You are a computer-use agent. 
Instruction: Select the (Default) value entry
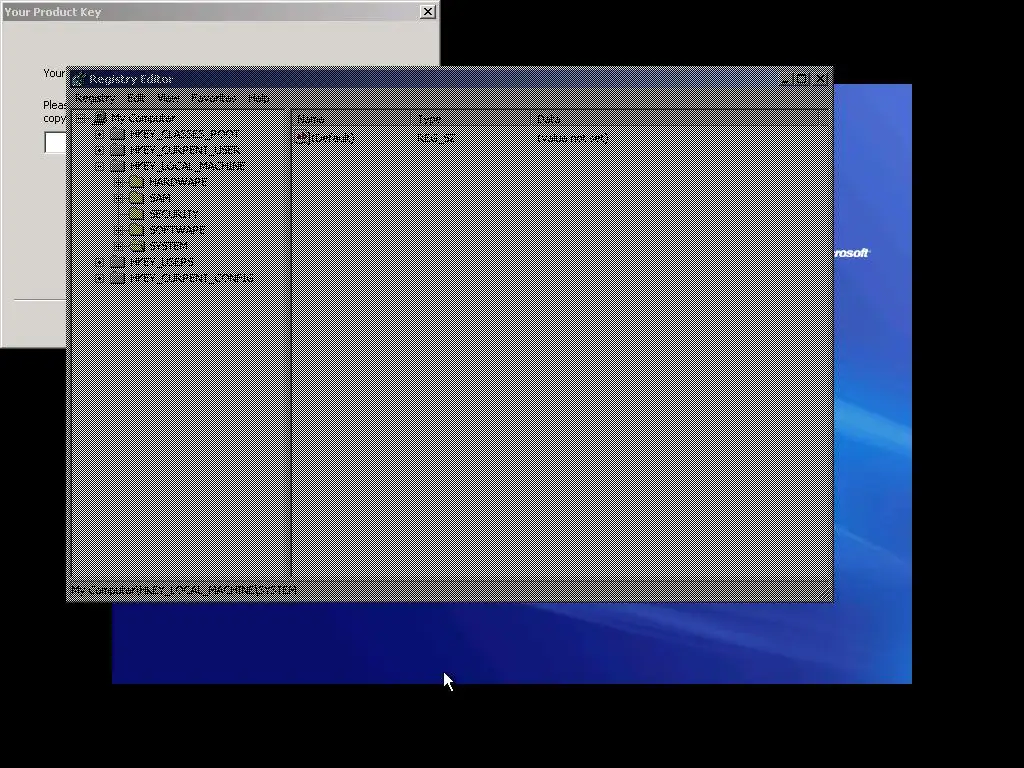click(332, 138)
